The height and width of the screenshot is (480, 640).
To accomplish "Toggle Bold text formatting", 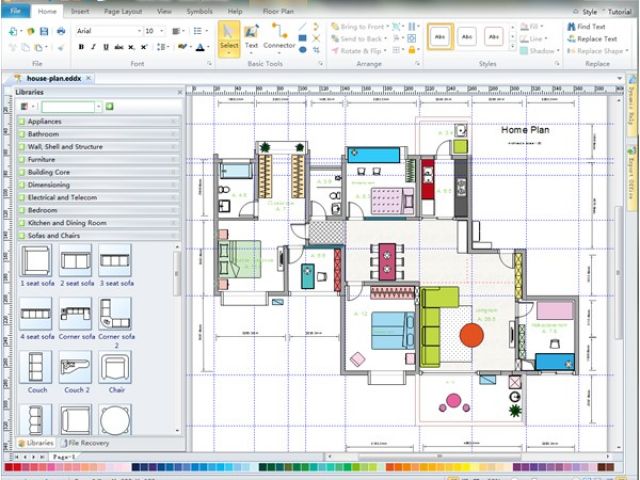I will pyautogui.click(x=80, y=47).
